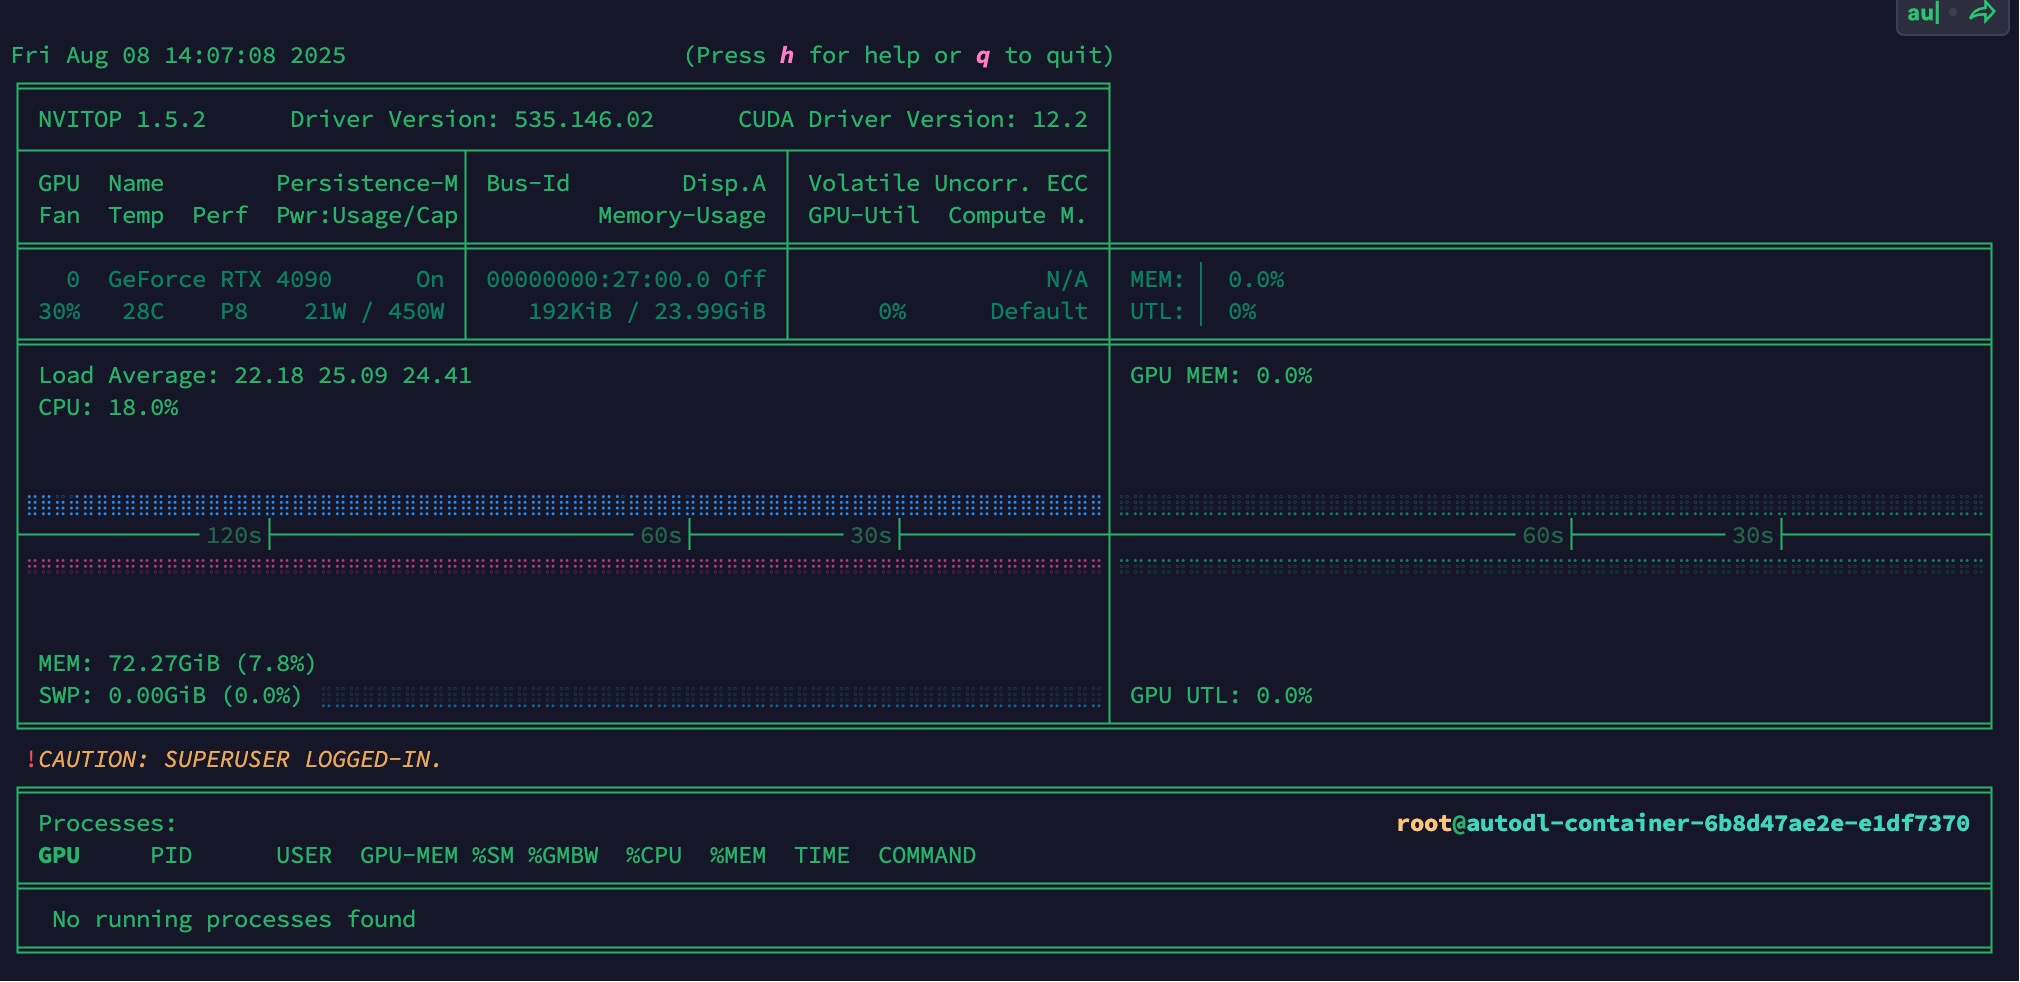Click the fan speed value '30%'
2020x982 pixels.
[59, 312]
